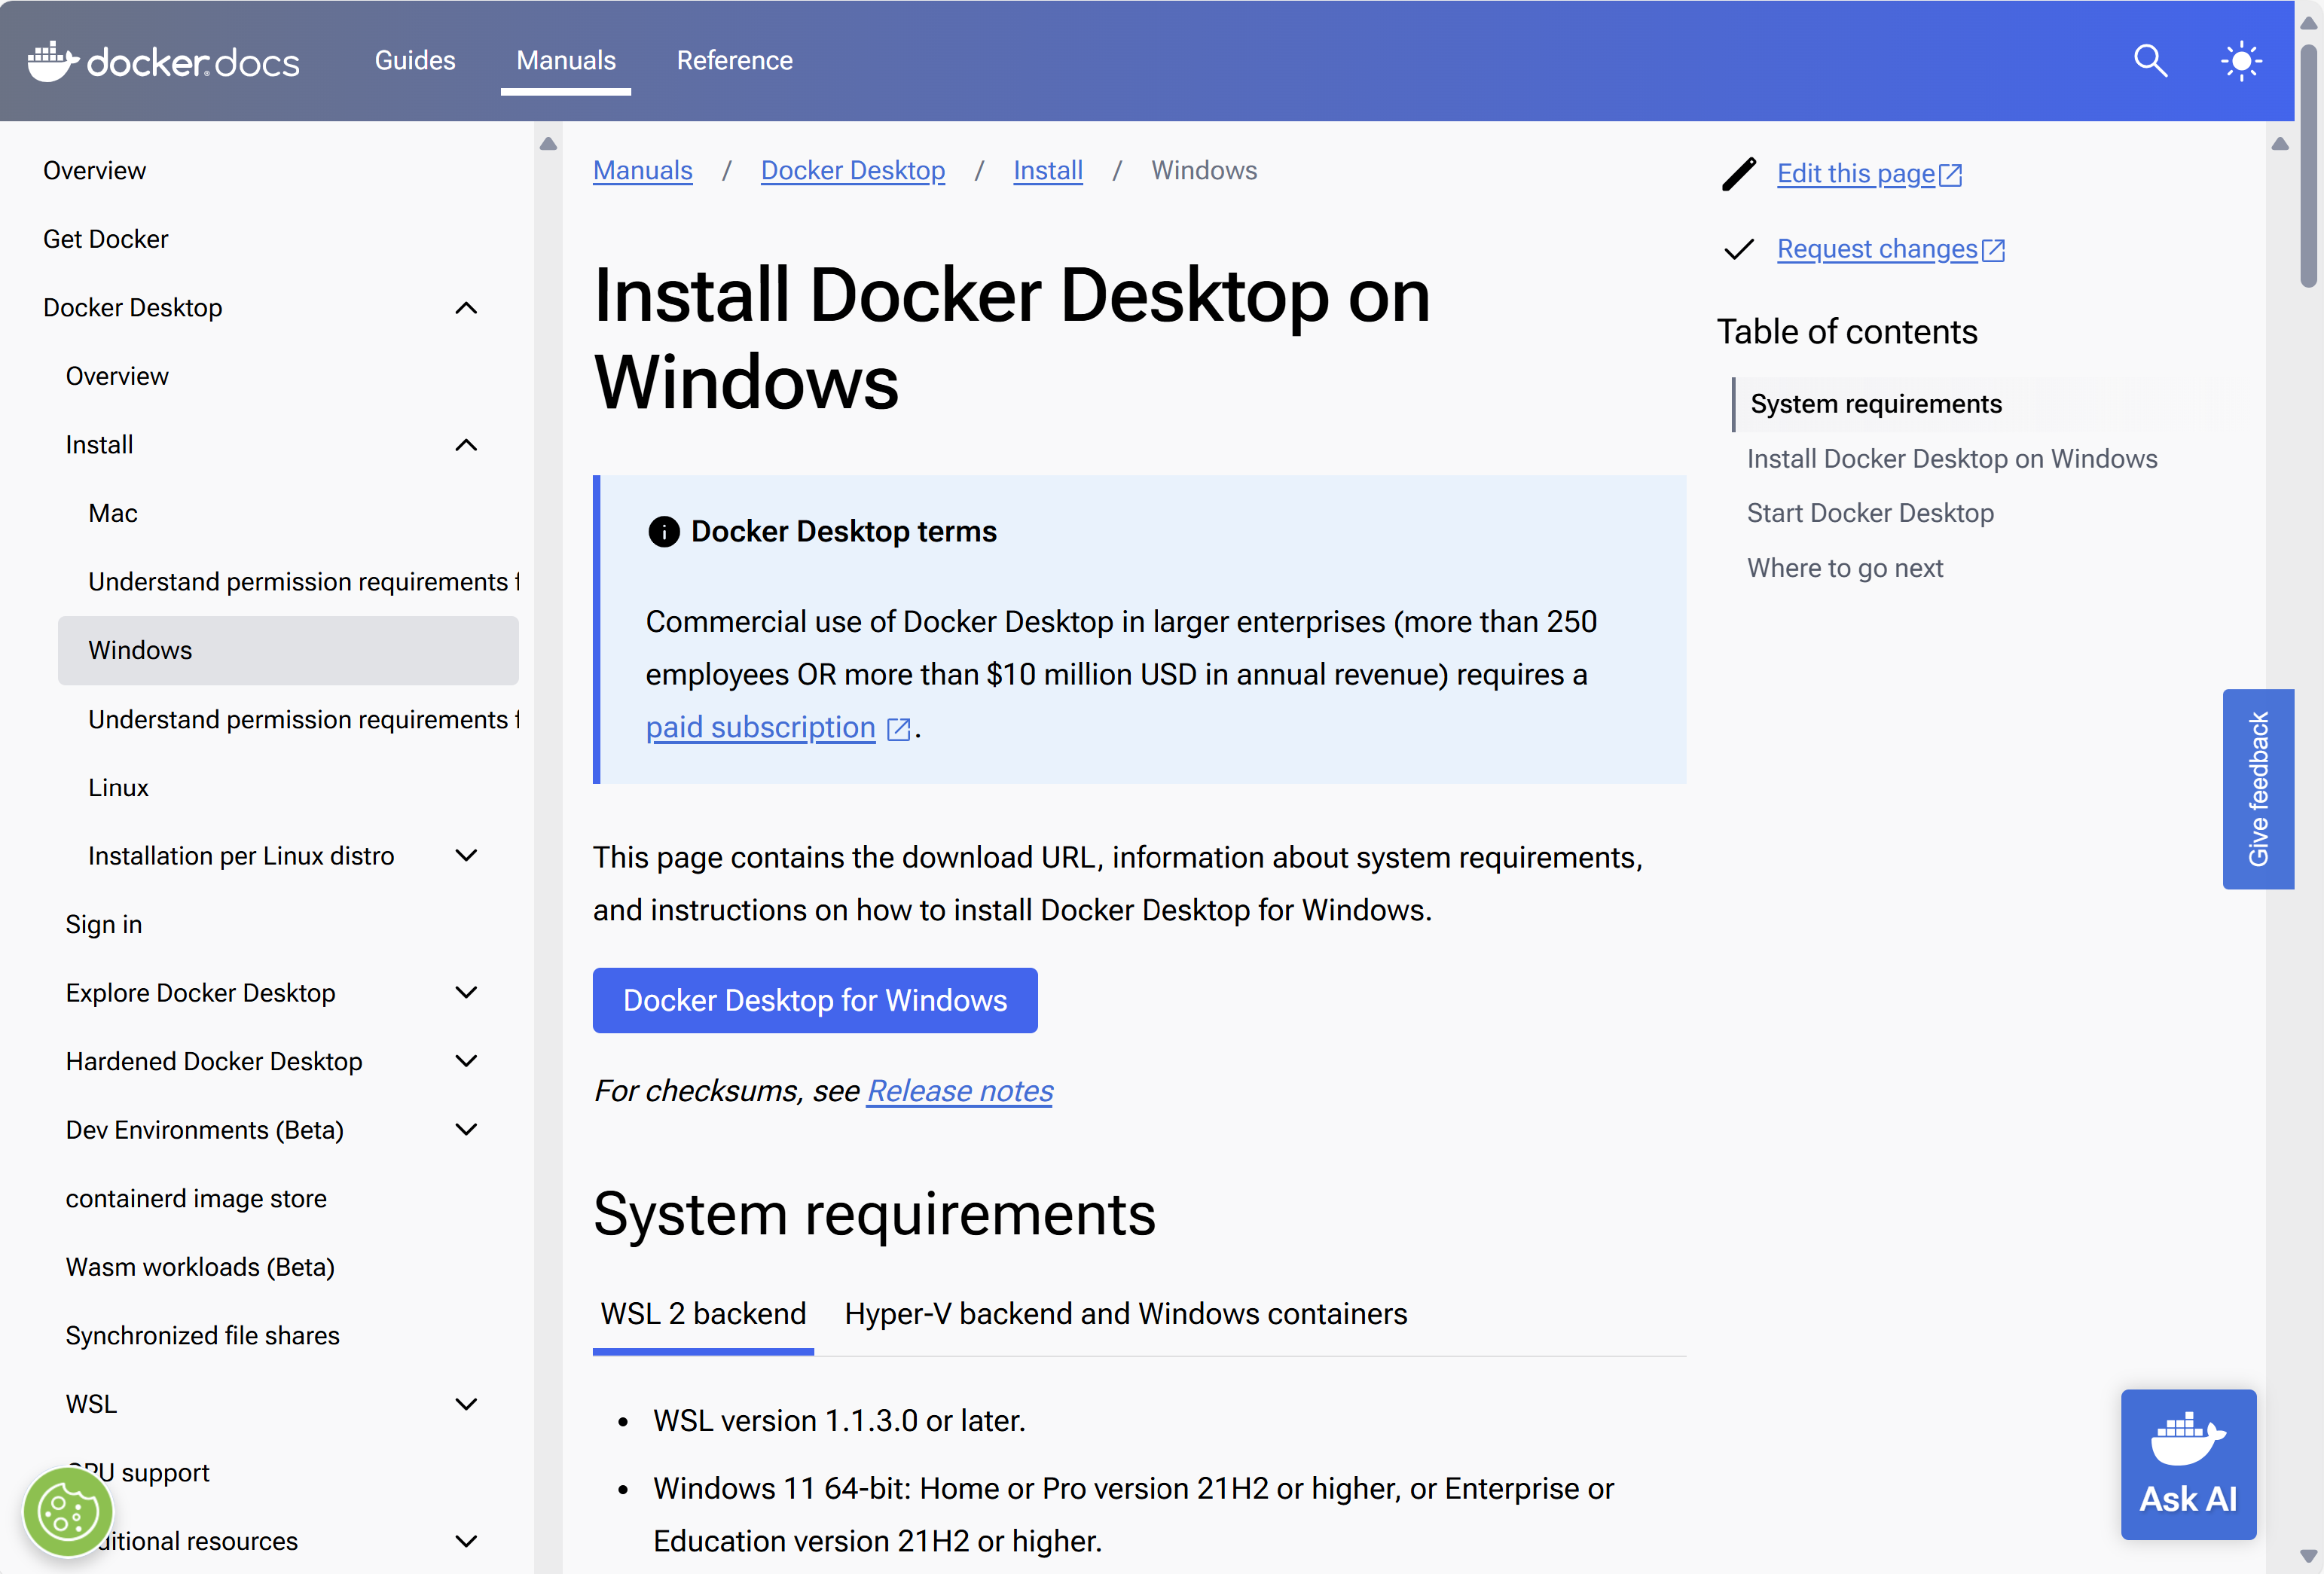
Task: Open the search magnifier icon
Action: [x=2150, y=61]
